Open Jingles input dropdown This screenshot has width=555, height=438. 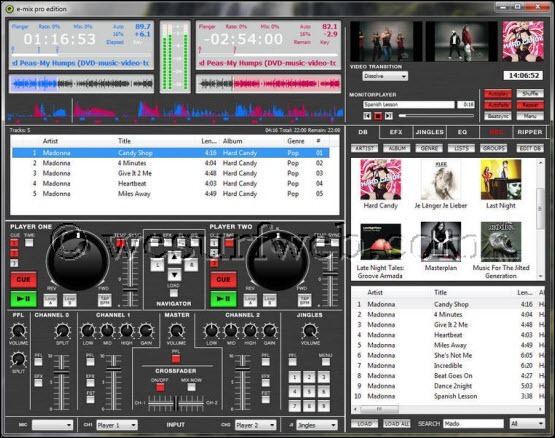(x=317, y=425)
